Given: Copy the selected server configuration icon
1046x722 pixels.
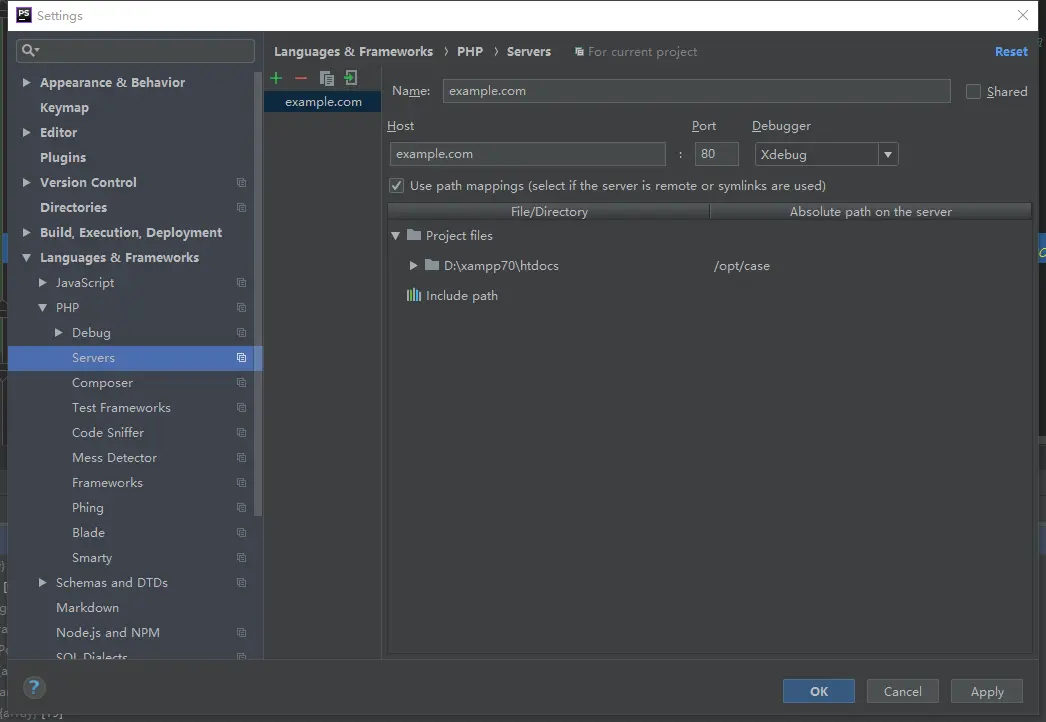Looking at the screenshot, I should coord(326,78).
